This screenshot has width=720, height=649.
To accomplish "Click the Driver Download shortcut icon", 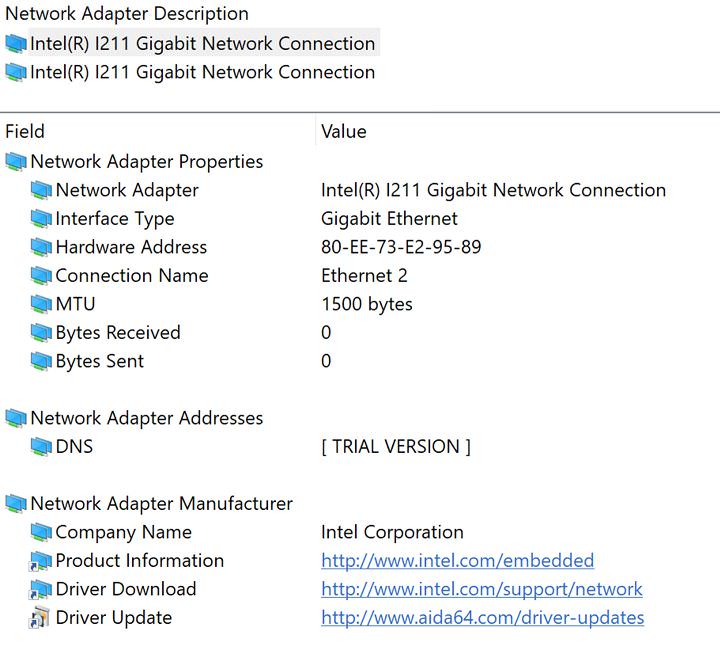I will pos(41,590).
